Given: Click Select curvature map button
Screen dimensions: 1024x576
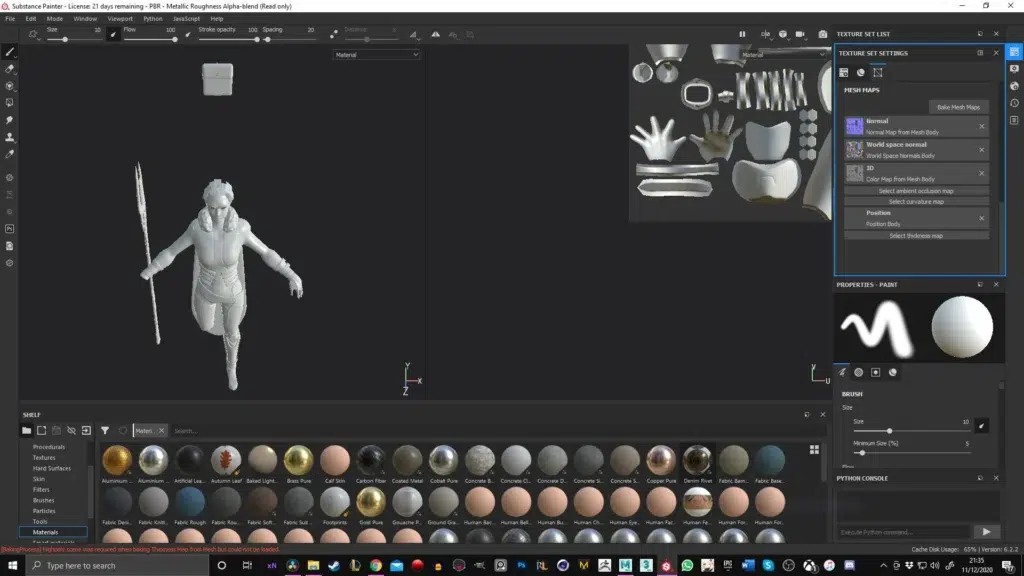Looking at the screenshot, I should pos(916,202).
